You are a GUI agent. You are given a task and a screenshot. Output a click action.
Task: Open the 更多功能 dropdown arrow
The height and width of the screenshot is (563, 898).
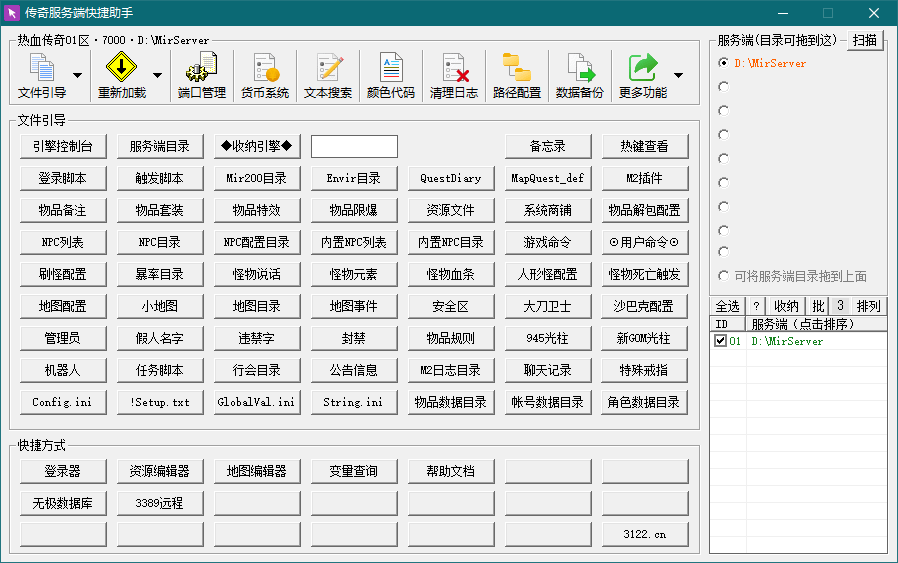pos(679,76)
